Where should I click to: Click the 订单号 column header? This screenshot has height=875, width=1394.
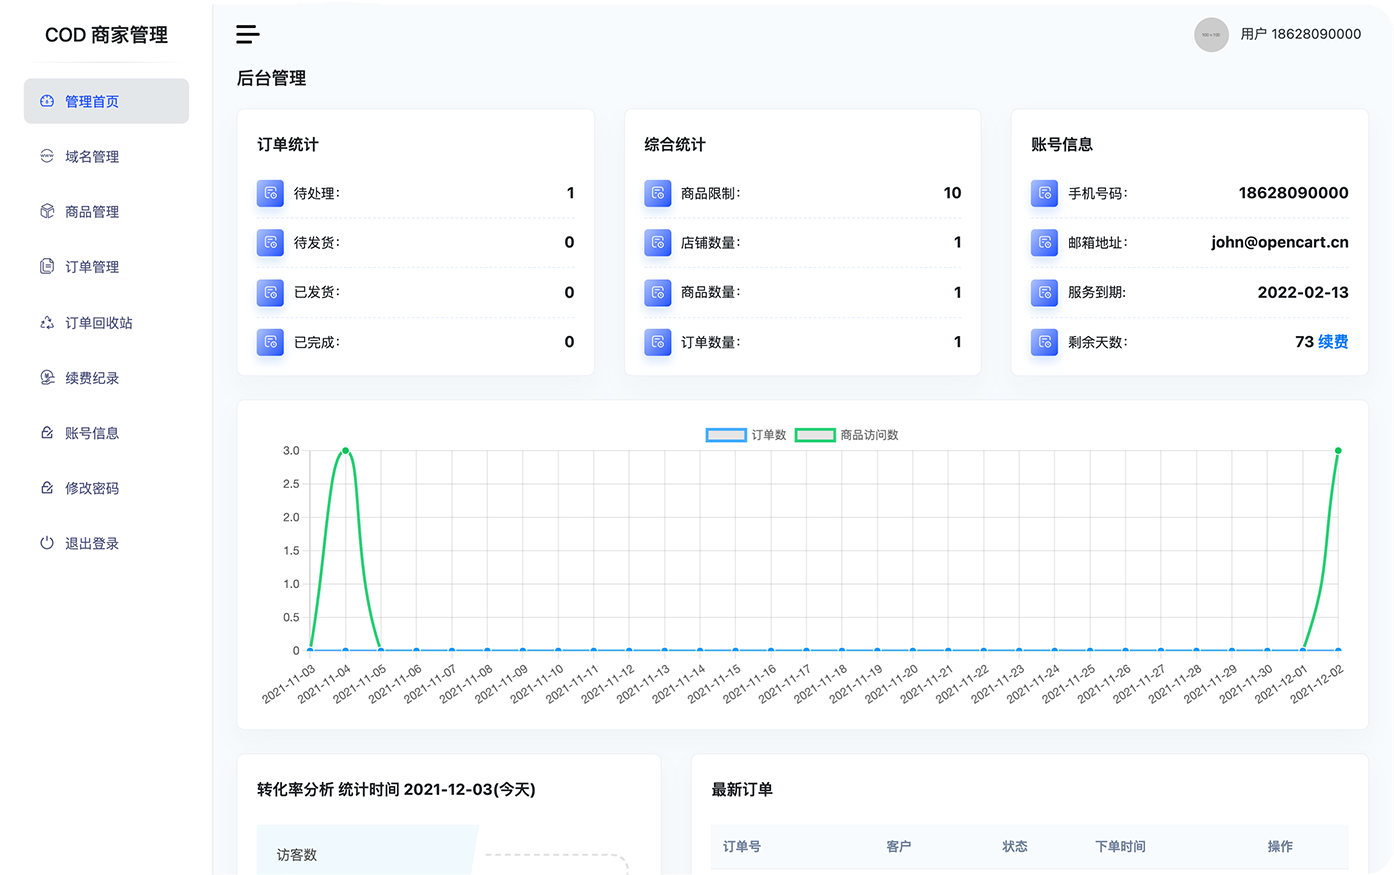click(x=742, y=846)
